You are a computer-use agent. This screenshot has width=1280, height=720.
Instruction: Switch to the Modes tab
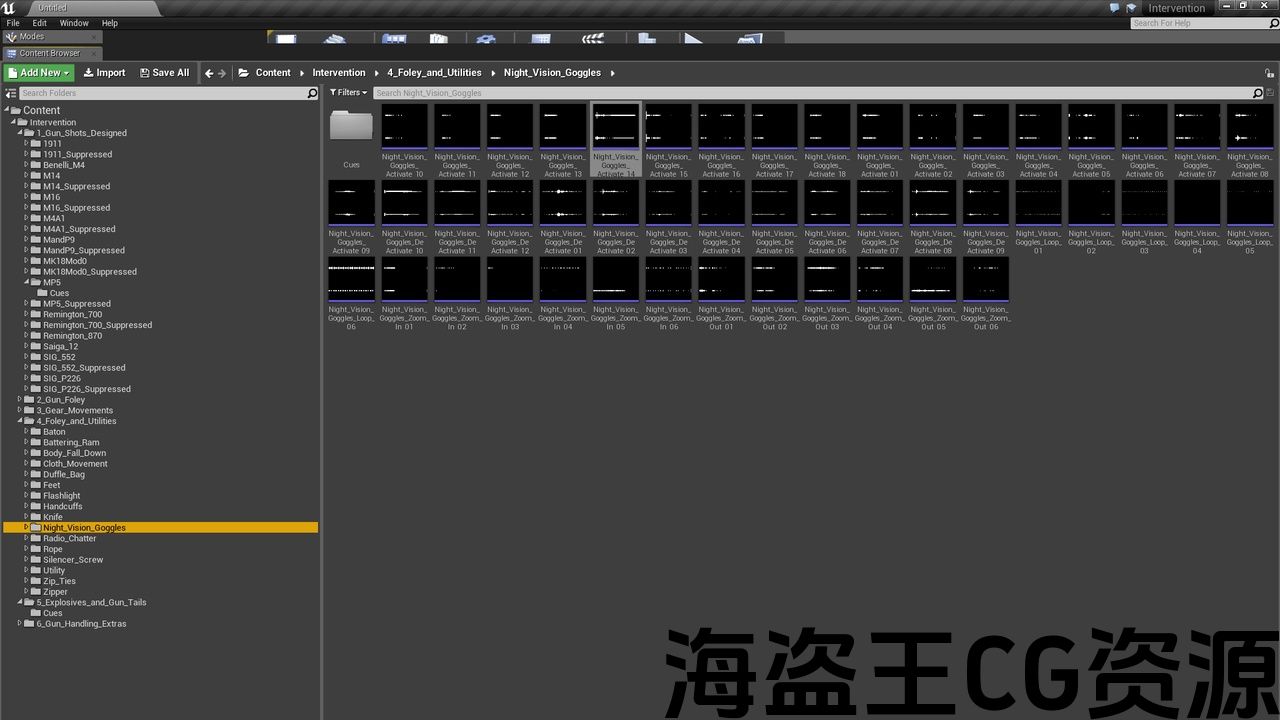click(x=30, y=37)
